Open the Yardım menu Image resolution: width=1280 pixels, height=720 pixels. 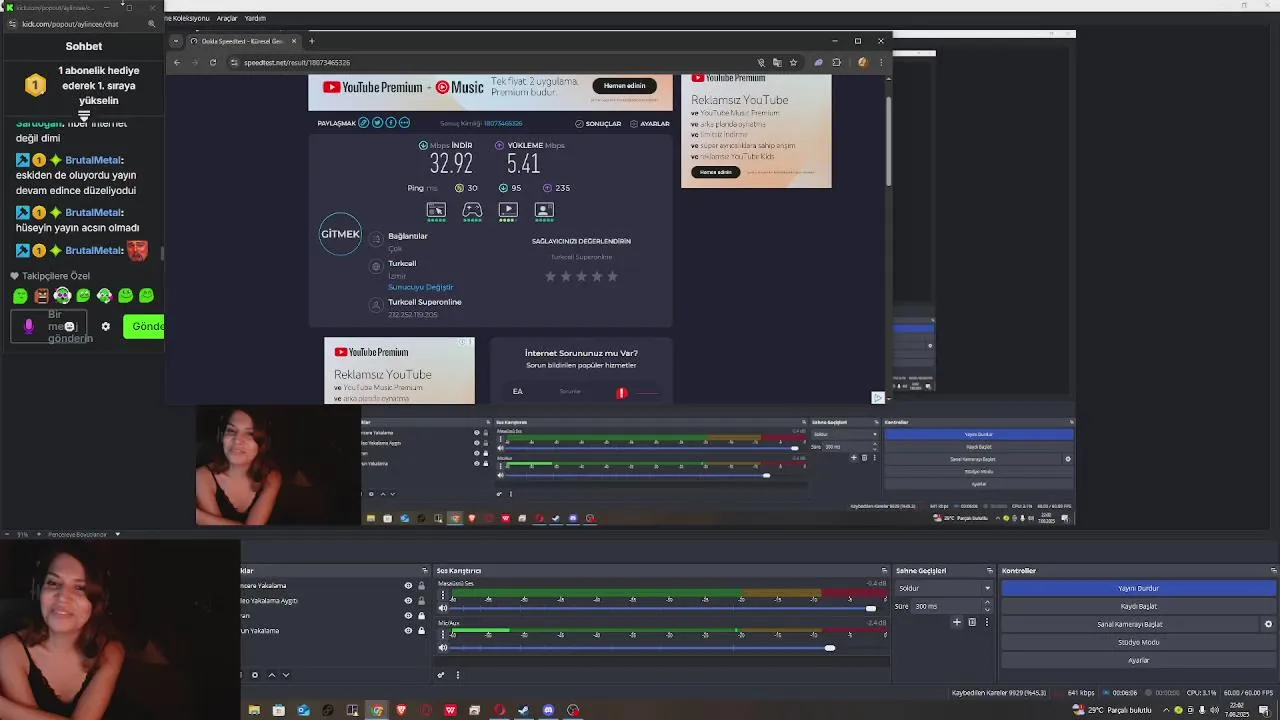(x=255, y=18)
